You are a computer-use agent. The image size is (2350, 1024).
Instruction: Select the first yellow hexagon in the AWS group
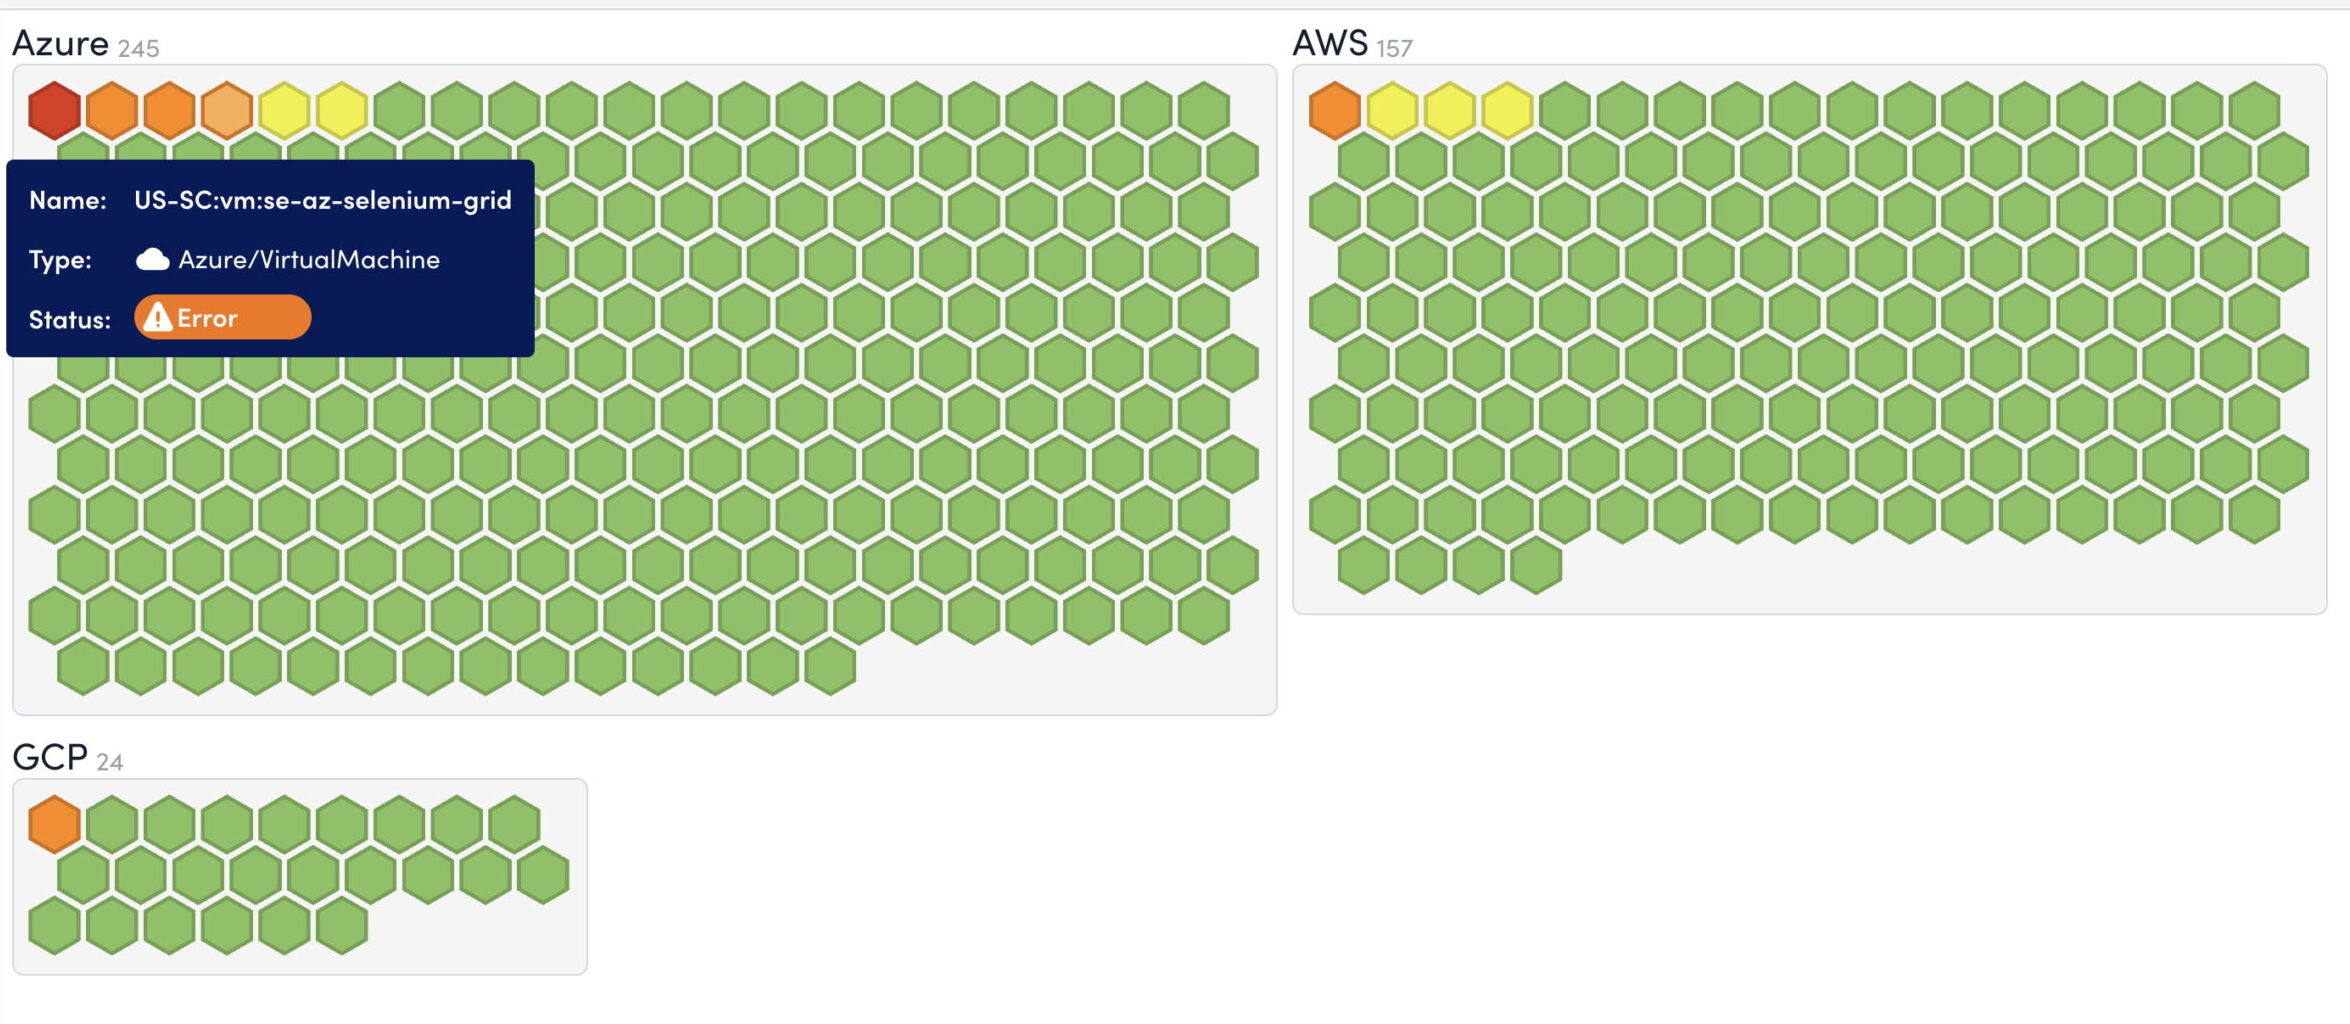tap(1392, 110)
